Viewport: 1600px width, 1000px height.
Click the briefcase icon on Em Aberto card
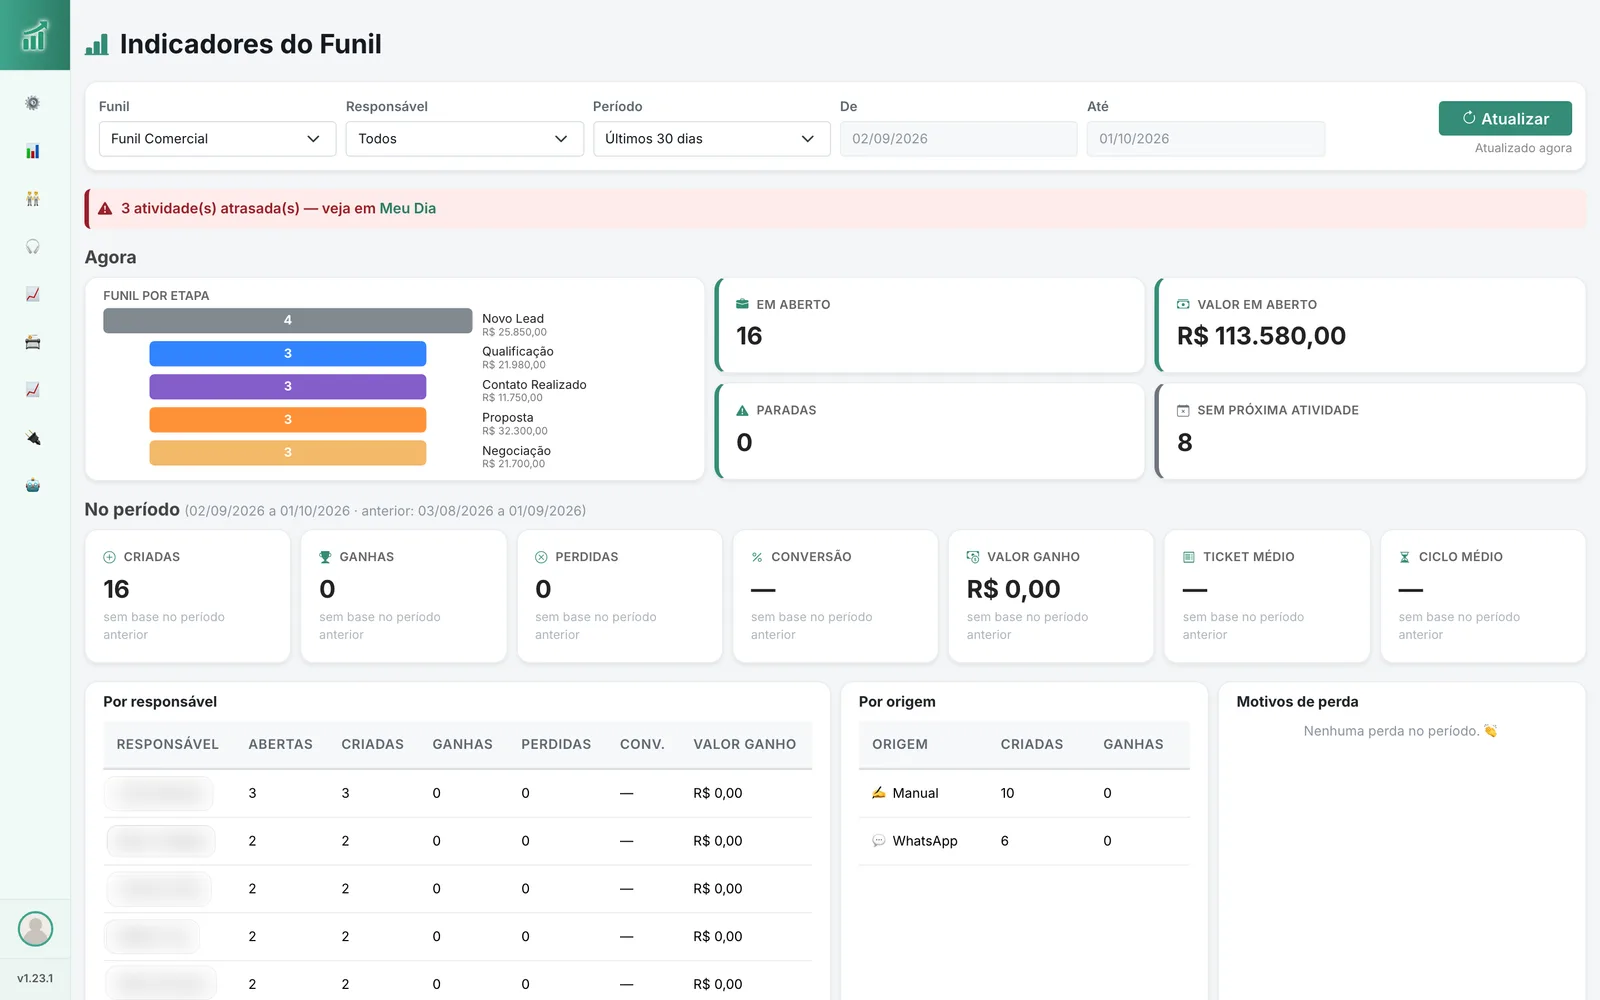(742, 304)
